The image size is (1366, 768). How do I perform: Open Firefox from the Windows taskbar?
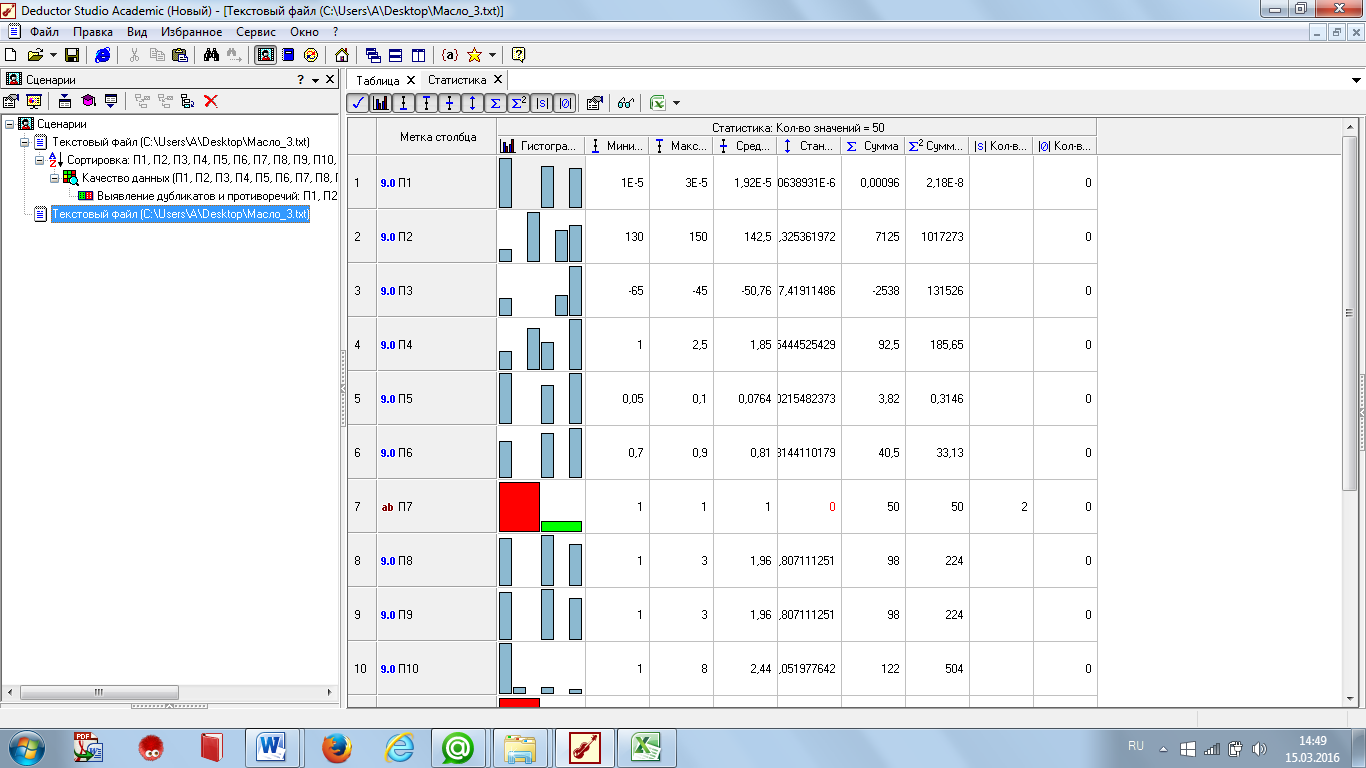pos(337,747)
